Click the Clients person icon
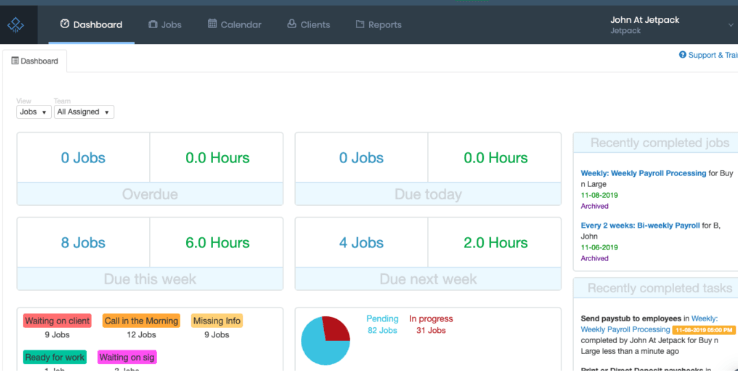 coord(292,24)
